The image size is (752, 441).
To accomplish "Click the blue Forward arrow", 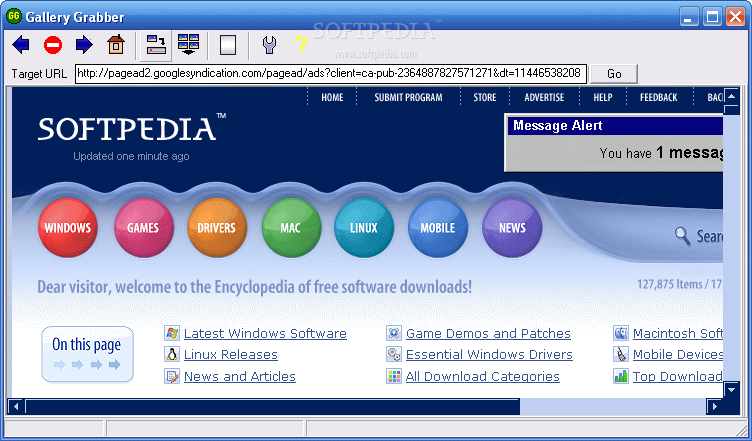I will point(84,45).
